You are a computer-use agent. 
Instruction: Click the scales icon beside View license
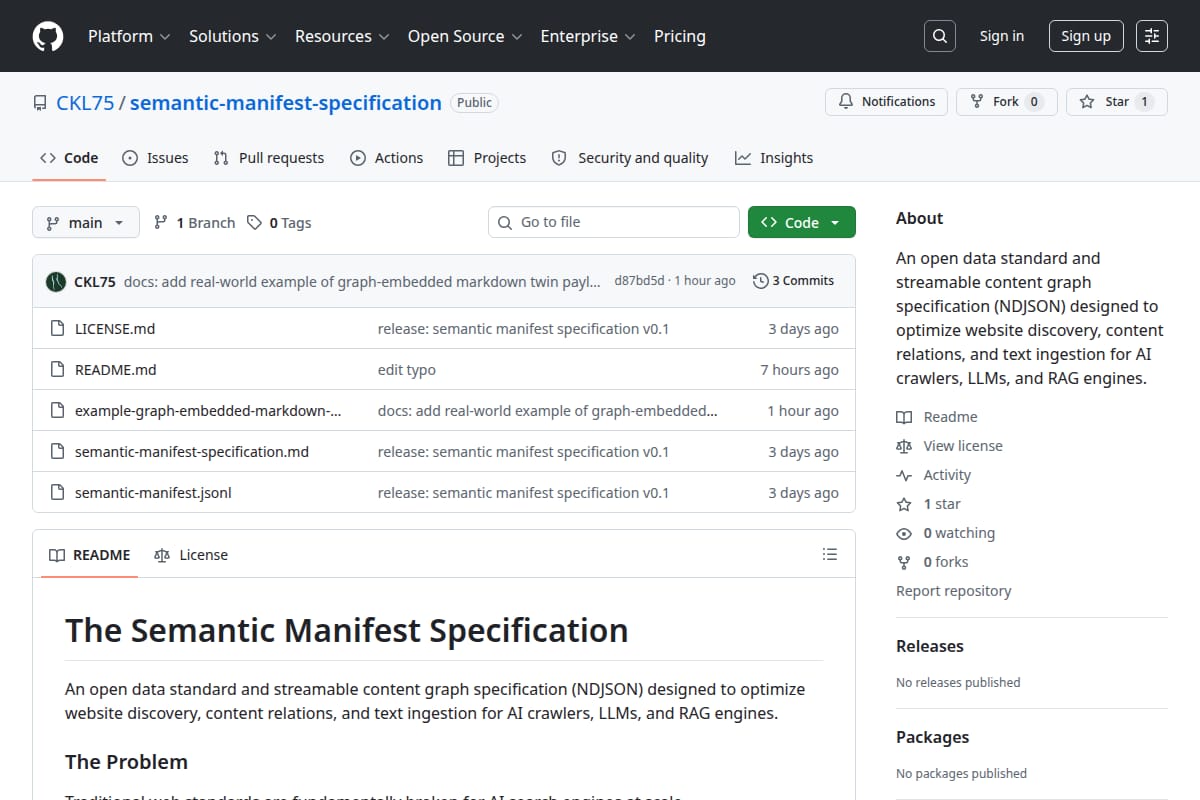pyautogui.click(x=904, y=446)
